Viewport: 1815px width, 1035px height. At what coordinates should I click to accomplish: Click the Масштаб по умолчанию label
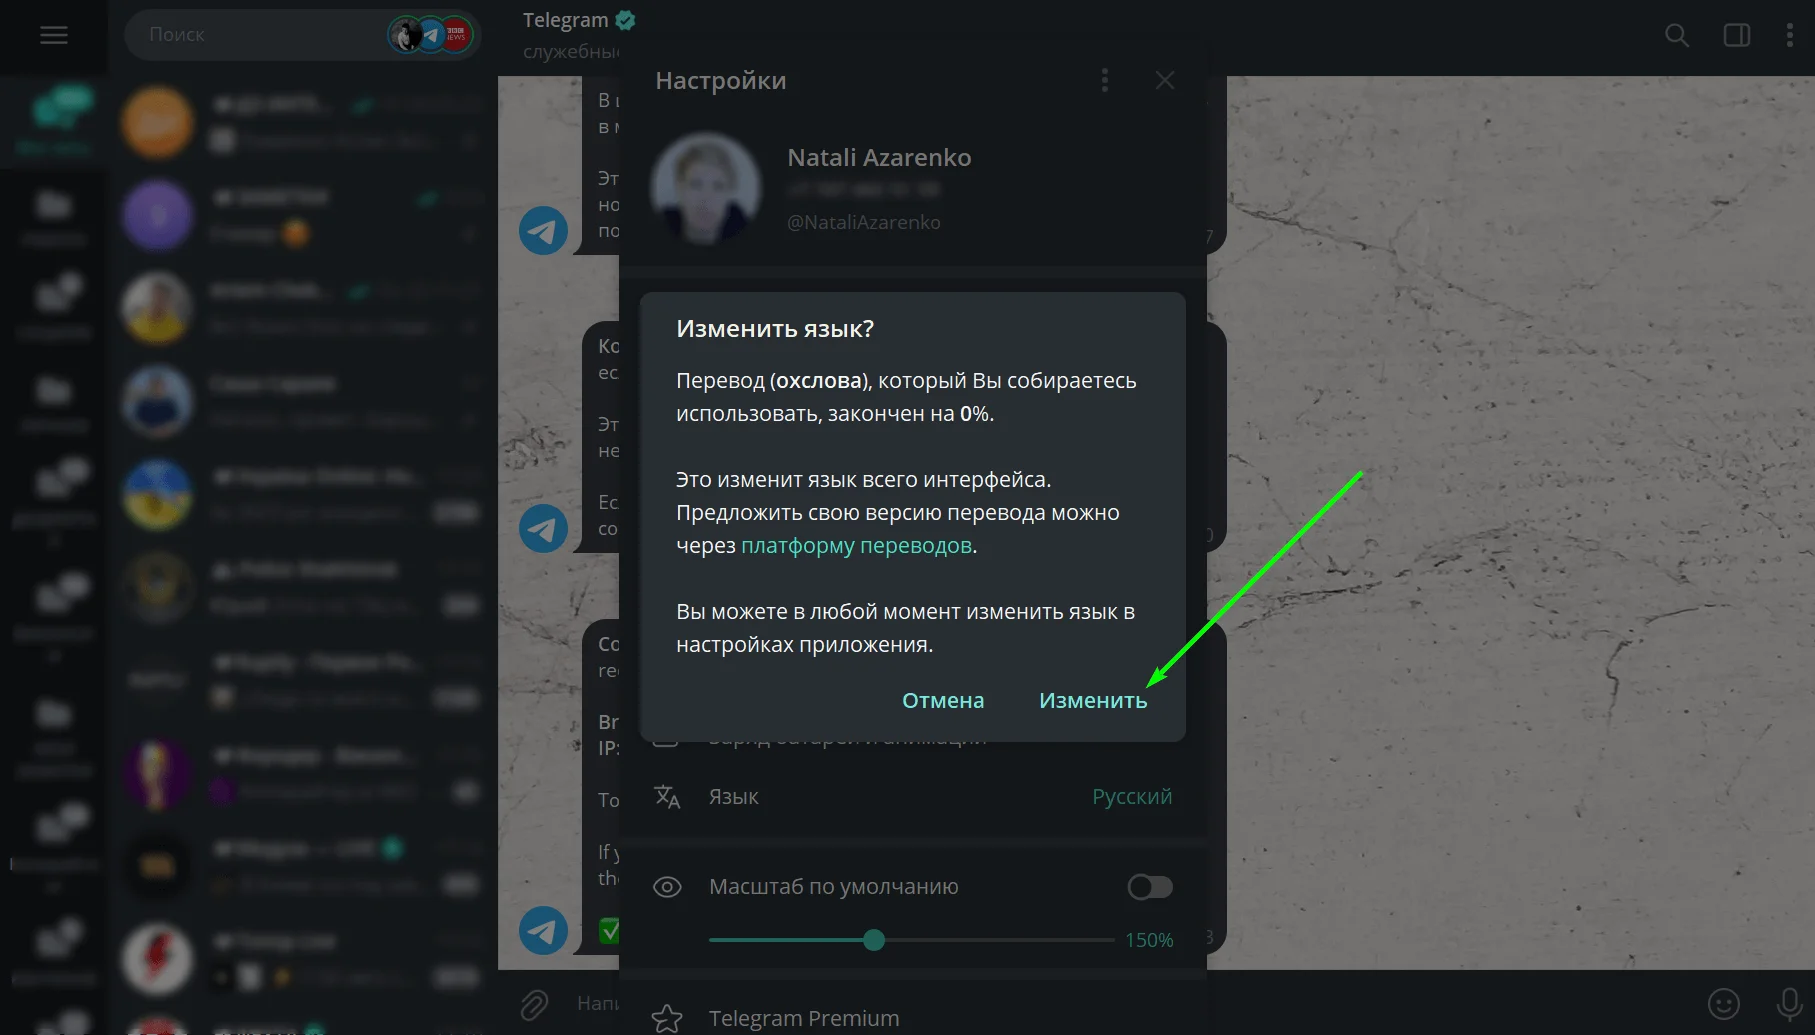point(834,887)
